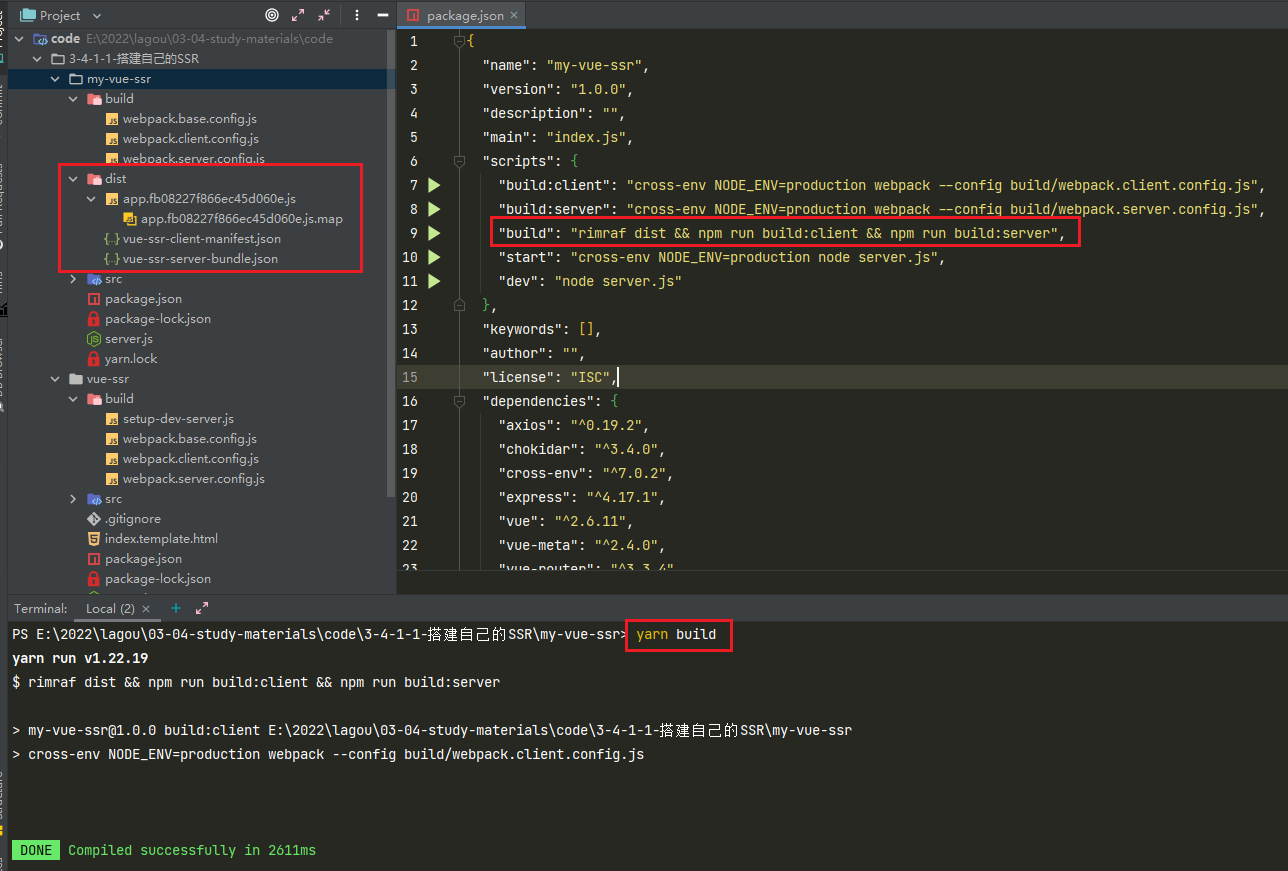1288x871 pixels.
Task: Collapse the dist folder
Action: coord(73,179)
